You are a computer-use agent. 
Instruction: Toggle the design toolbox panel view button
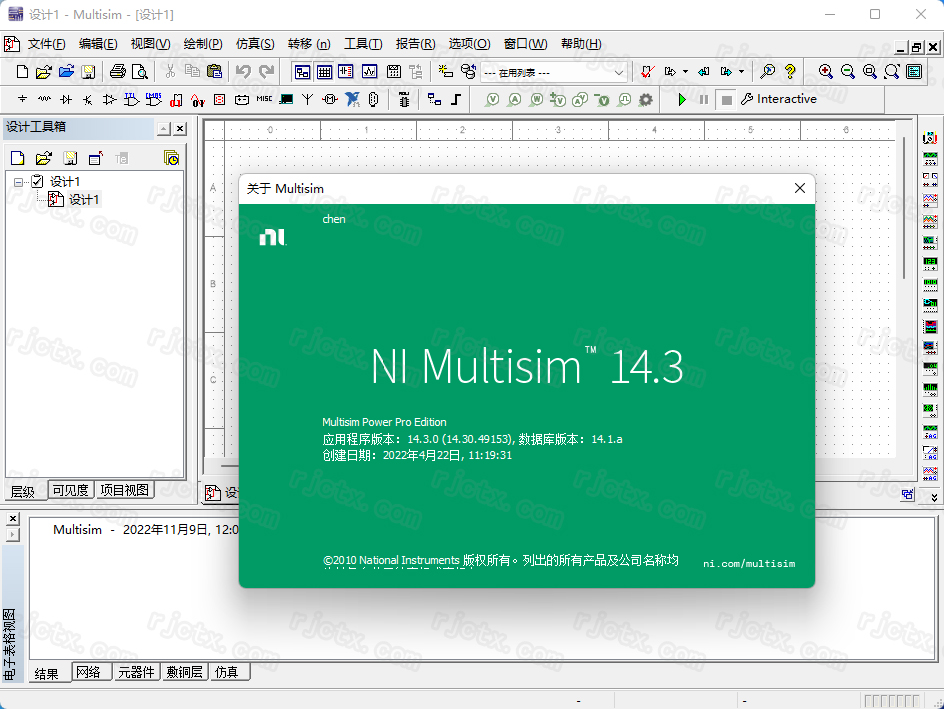pyautogui.click(x=302, y=71)
